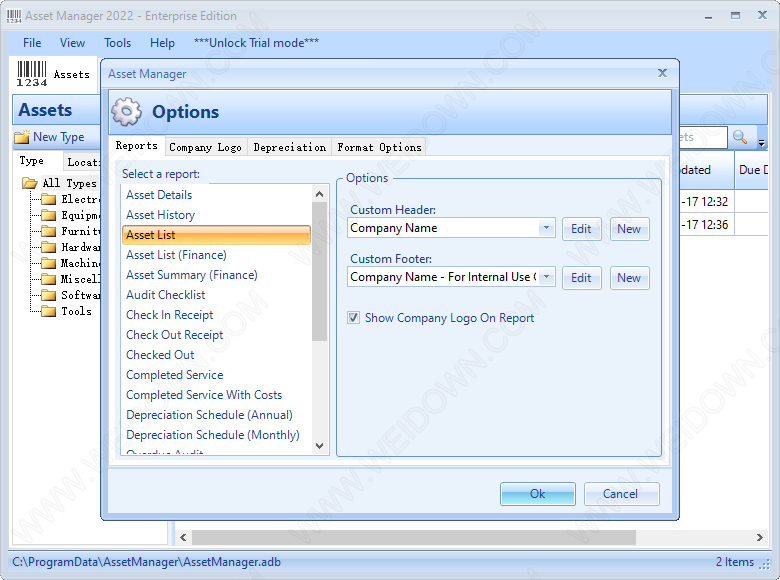Select Asset Details report

(x=216, y=195)
